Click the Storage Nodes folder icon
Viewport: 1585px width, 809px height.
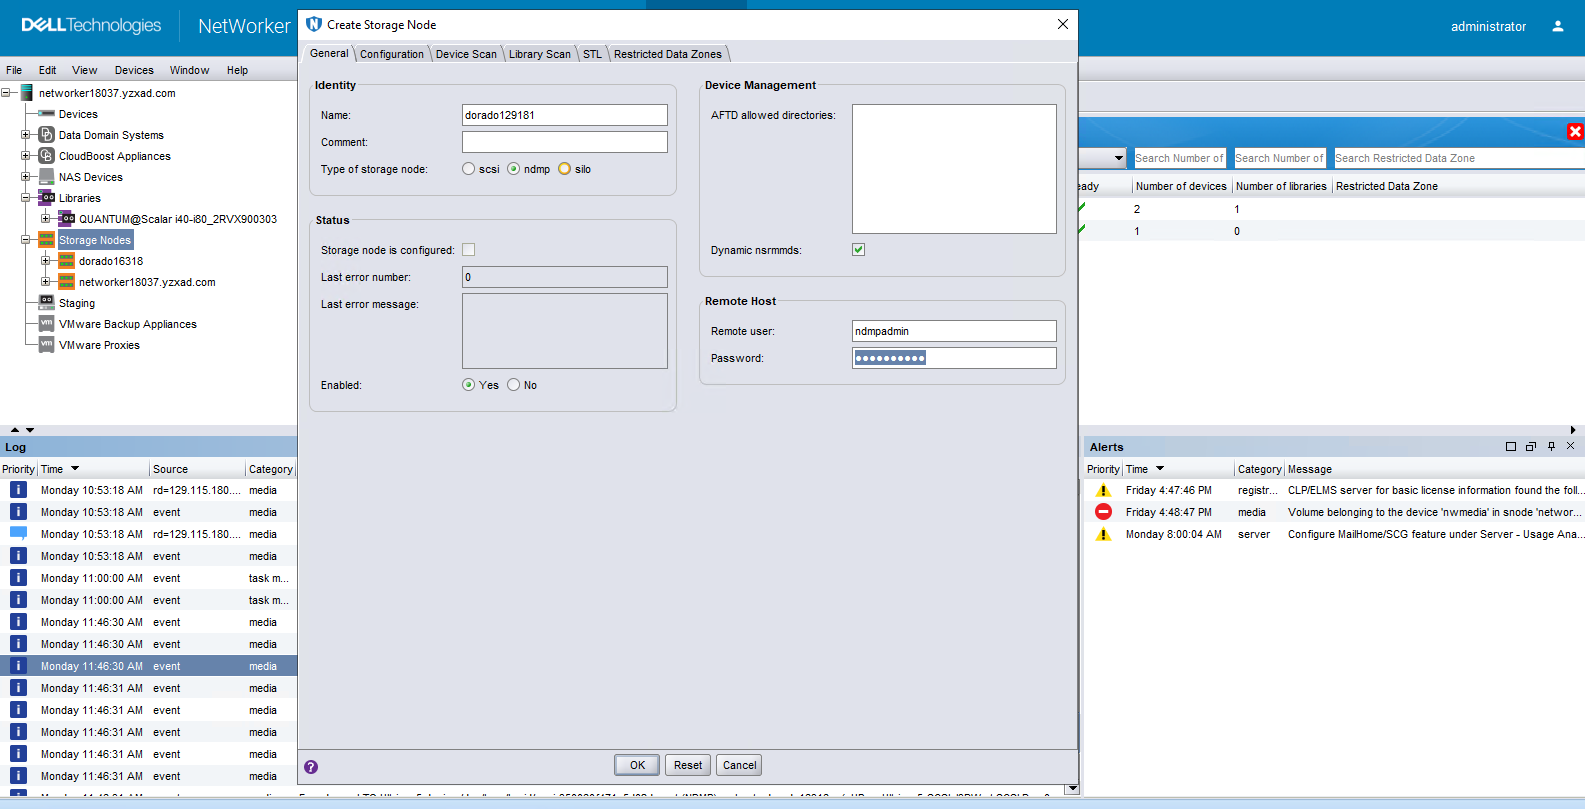(46, 240)
